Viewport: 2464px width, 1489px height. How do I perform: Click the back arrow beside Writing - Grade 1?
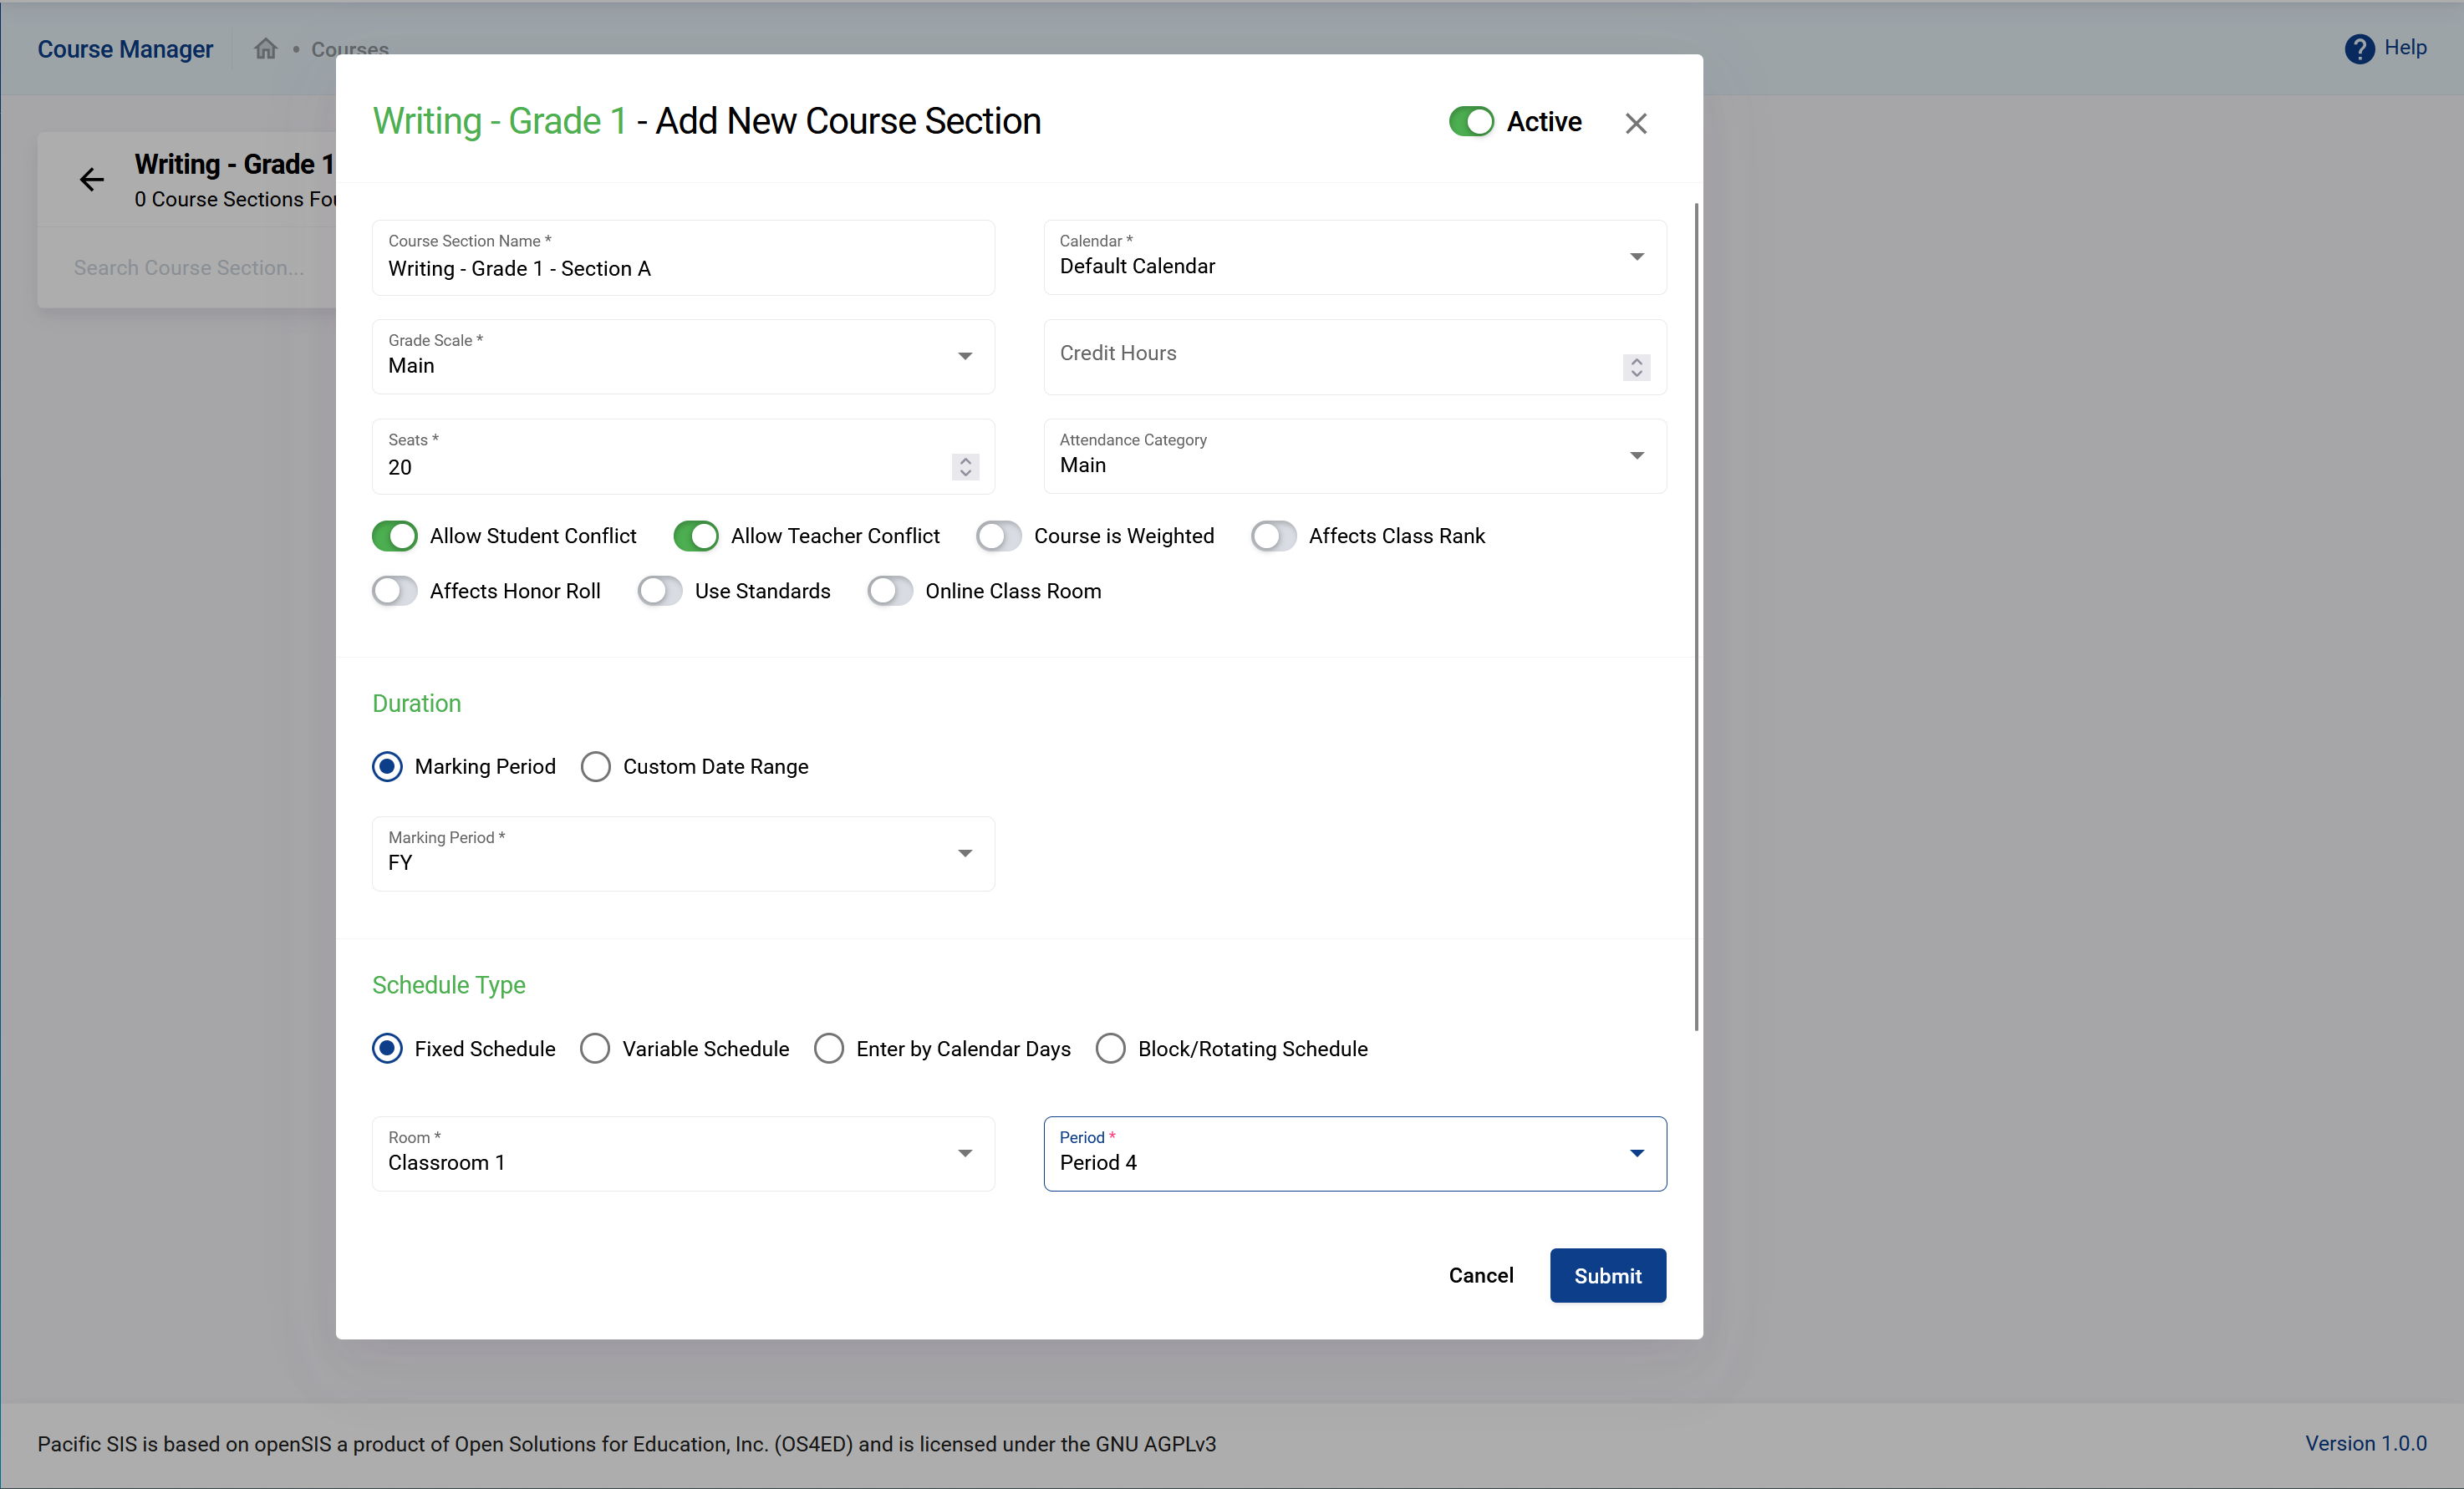[92, 179]
